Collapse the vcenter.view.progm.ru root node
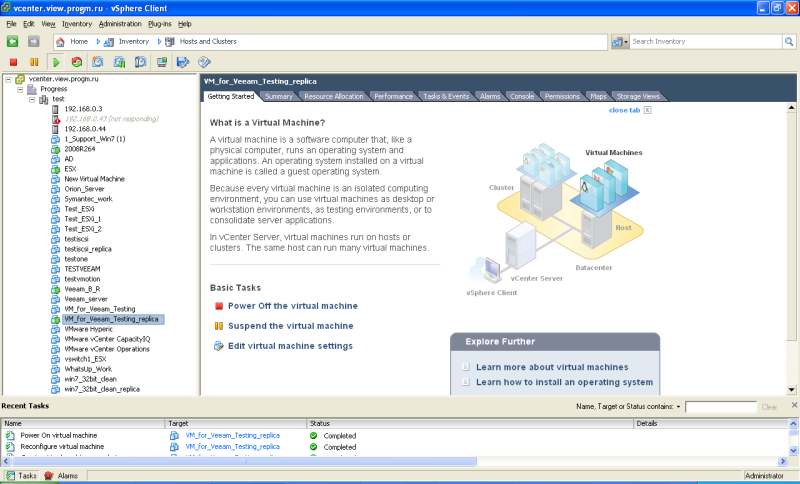This screenshot has height=484, width=800. 9,79
